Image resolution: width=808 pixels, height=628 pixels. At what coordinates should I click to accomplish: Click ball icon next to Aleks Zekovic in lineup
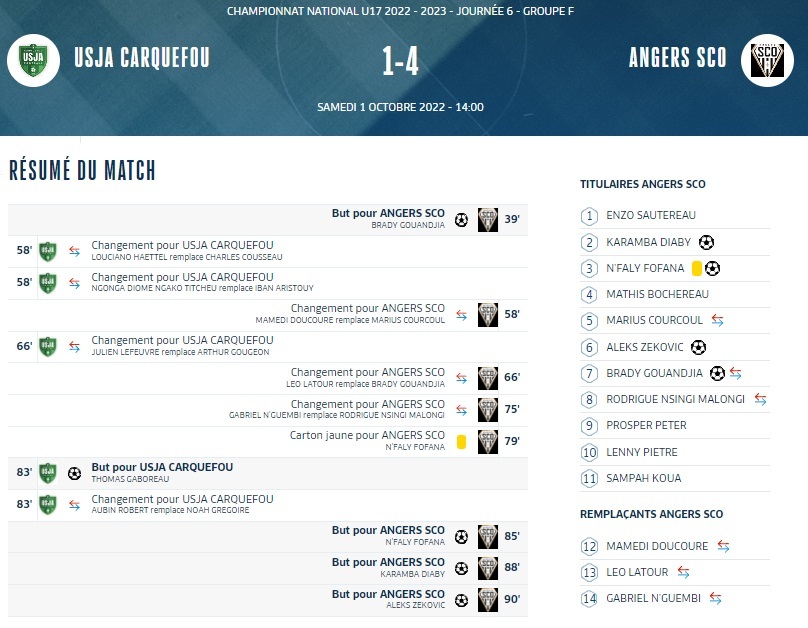coord(698,347)
